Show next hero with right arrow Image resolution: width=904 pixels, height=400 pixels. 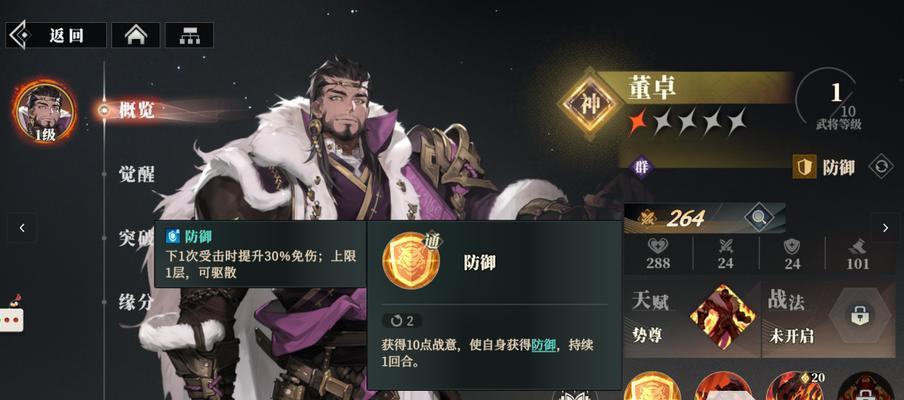(x=885, y=228)
